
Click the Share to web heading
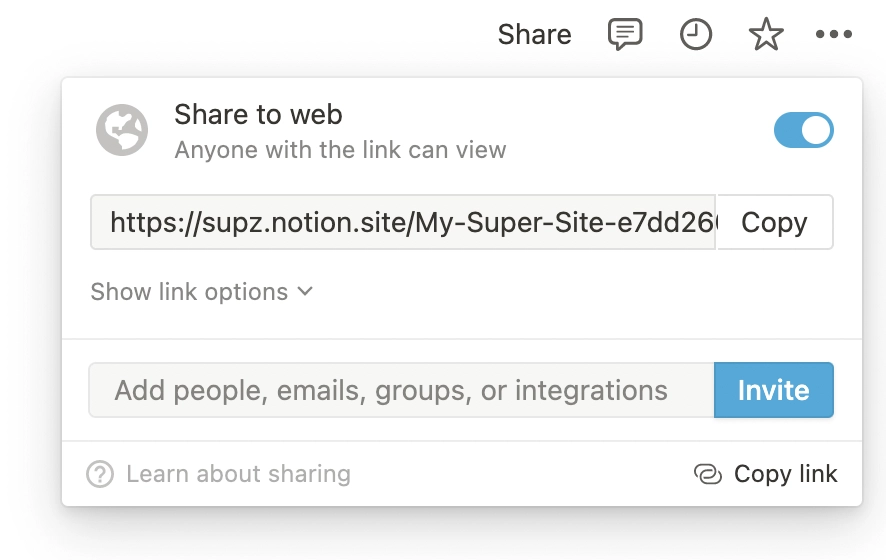click(x=258, y=115)
